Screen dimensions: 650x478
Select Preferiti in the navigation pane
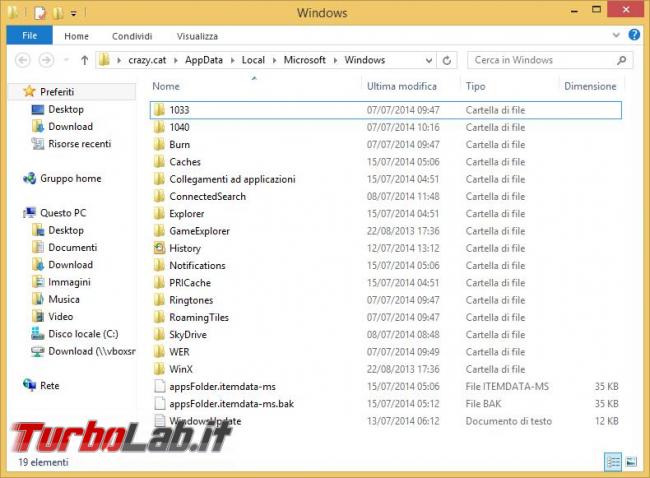57,92
